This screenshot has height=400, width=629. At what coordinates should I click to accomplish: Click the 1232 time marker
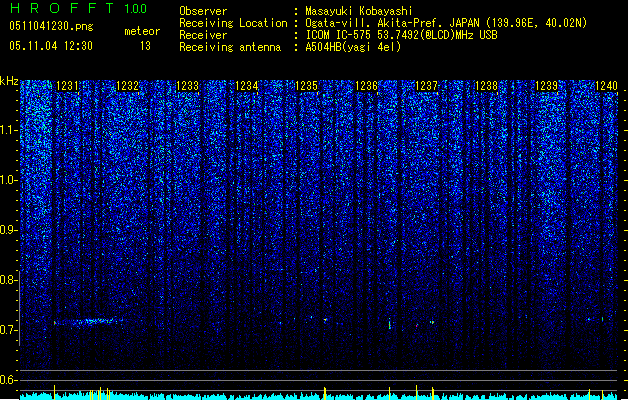pyautogui.click(x=127, y=86)
